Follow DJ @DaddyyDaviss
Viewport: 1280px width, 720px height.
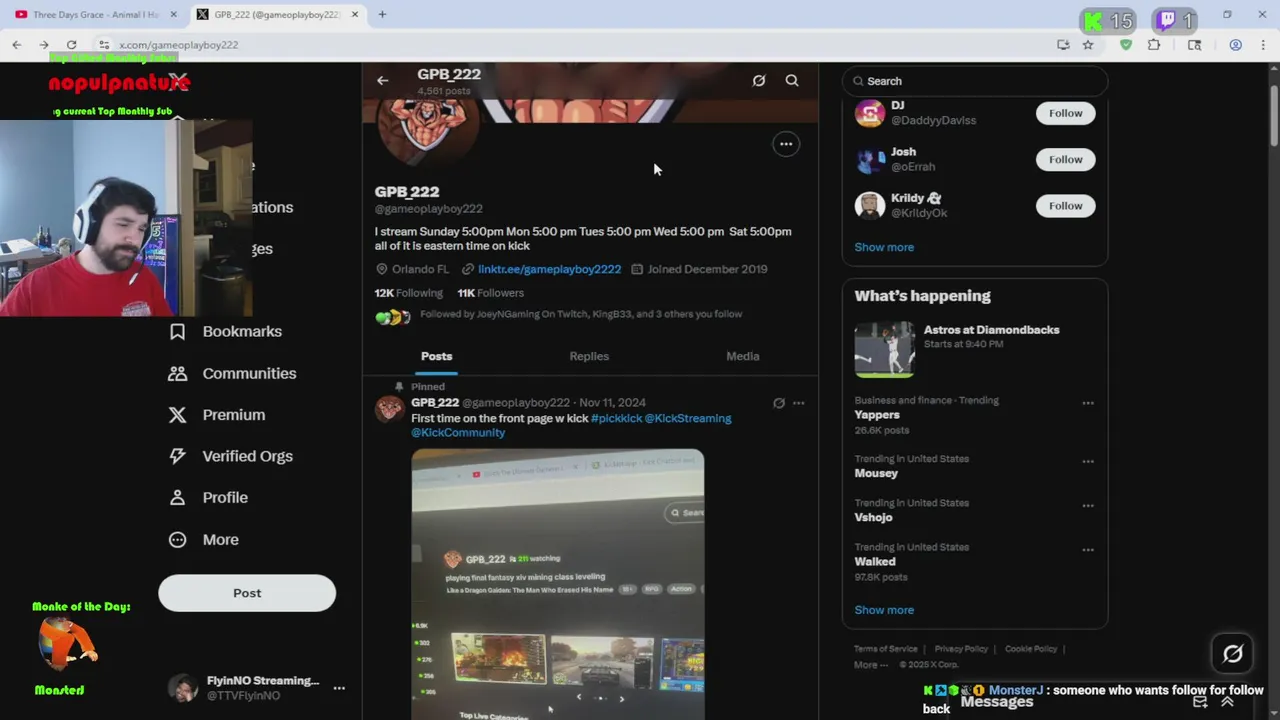tap(1066, 113)
